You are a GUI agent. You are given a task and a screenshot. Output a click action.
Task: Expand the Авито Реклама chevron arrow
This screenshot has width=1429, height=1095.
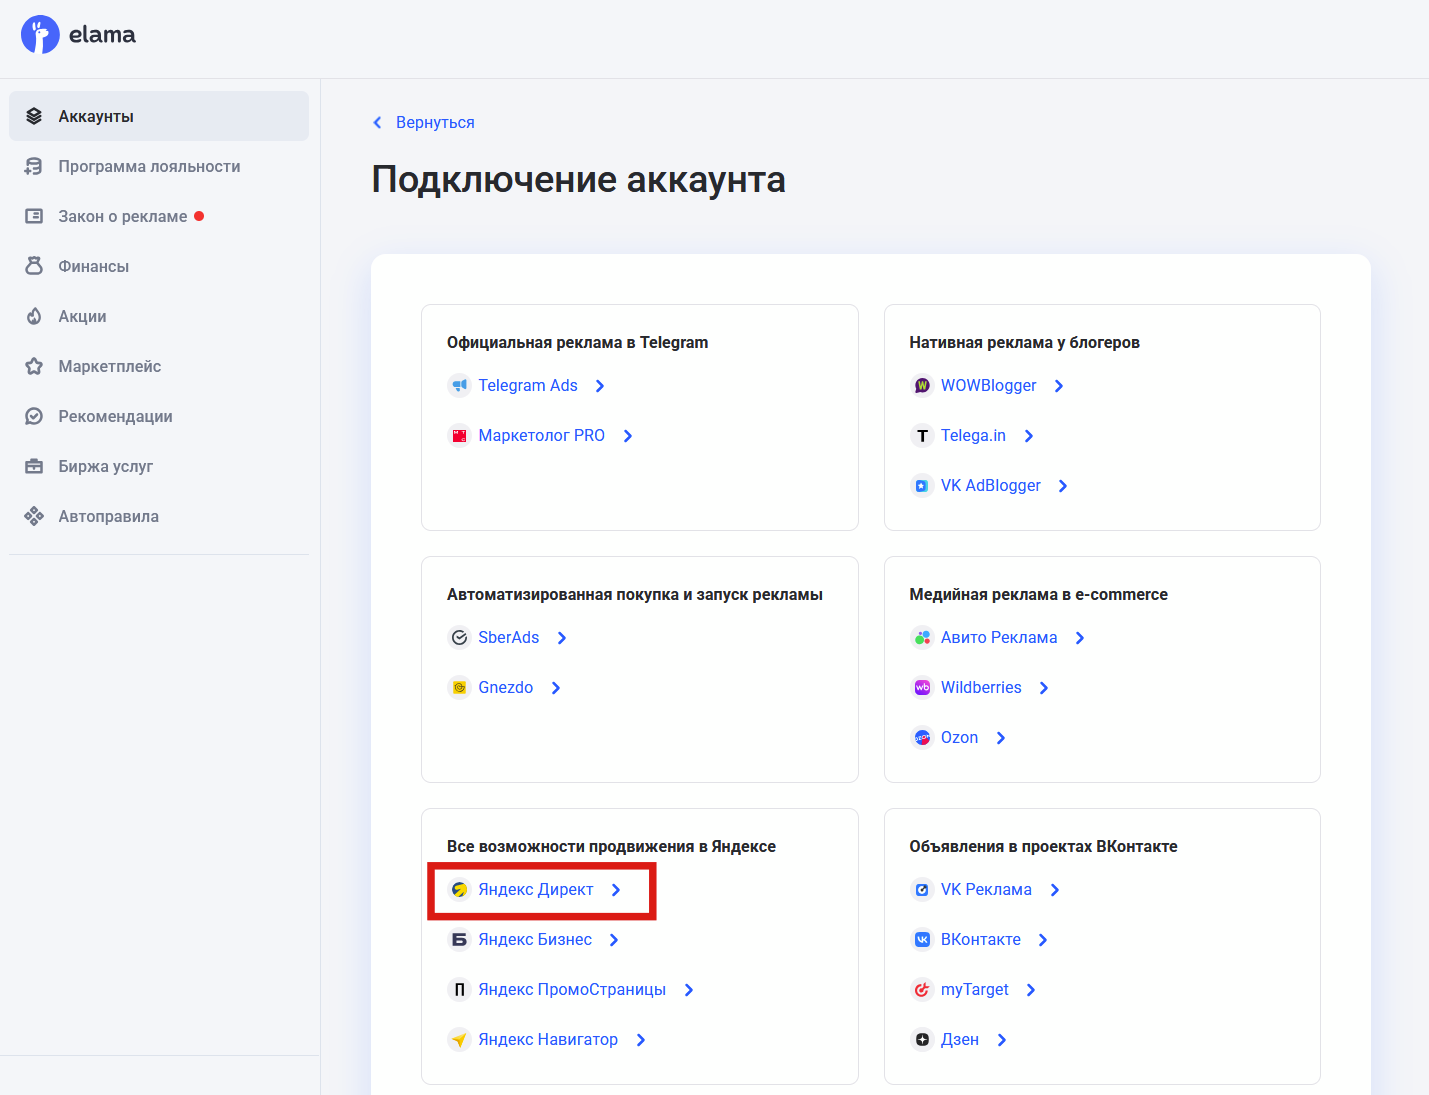1080,637
